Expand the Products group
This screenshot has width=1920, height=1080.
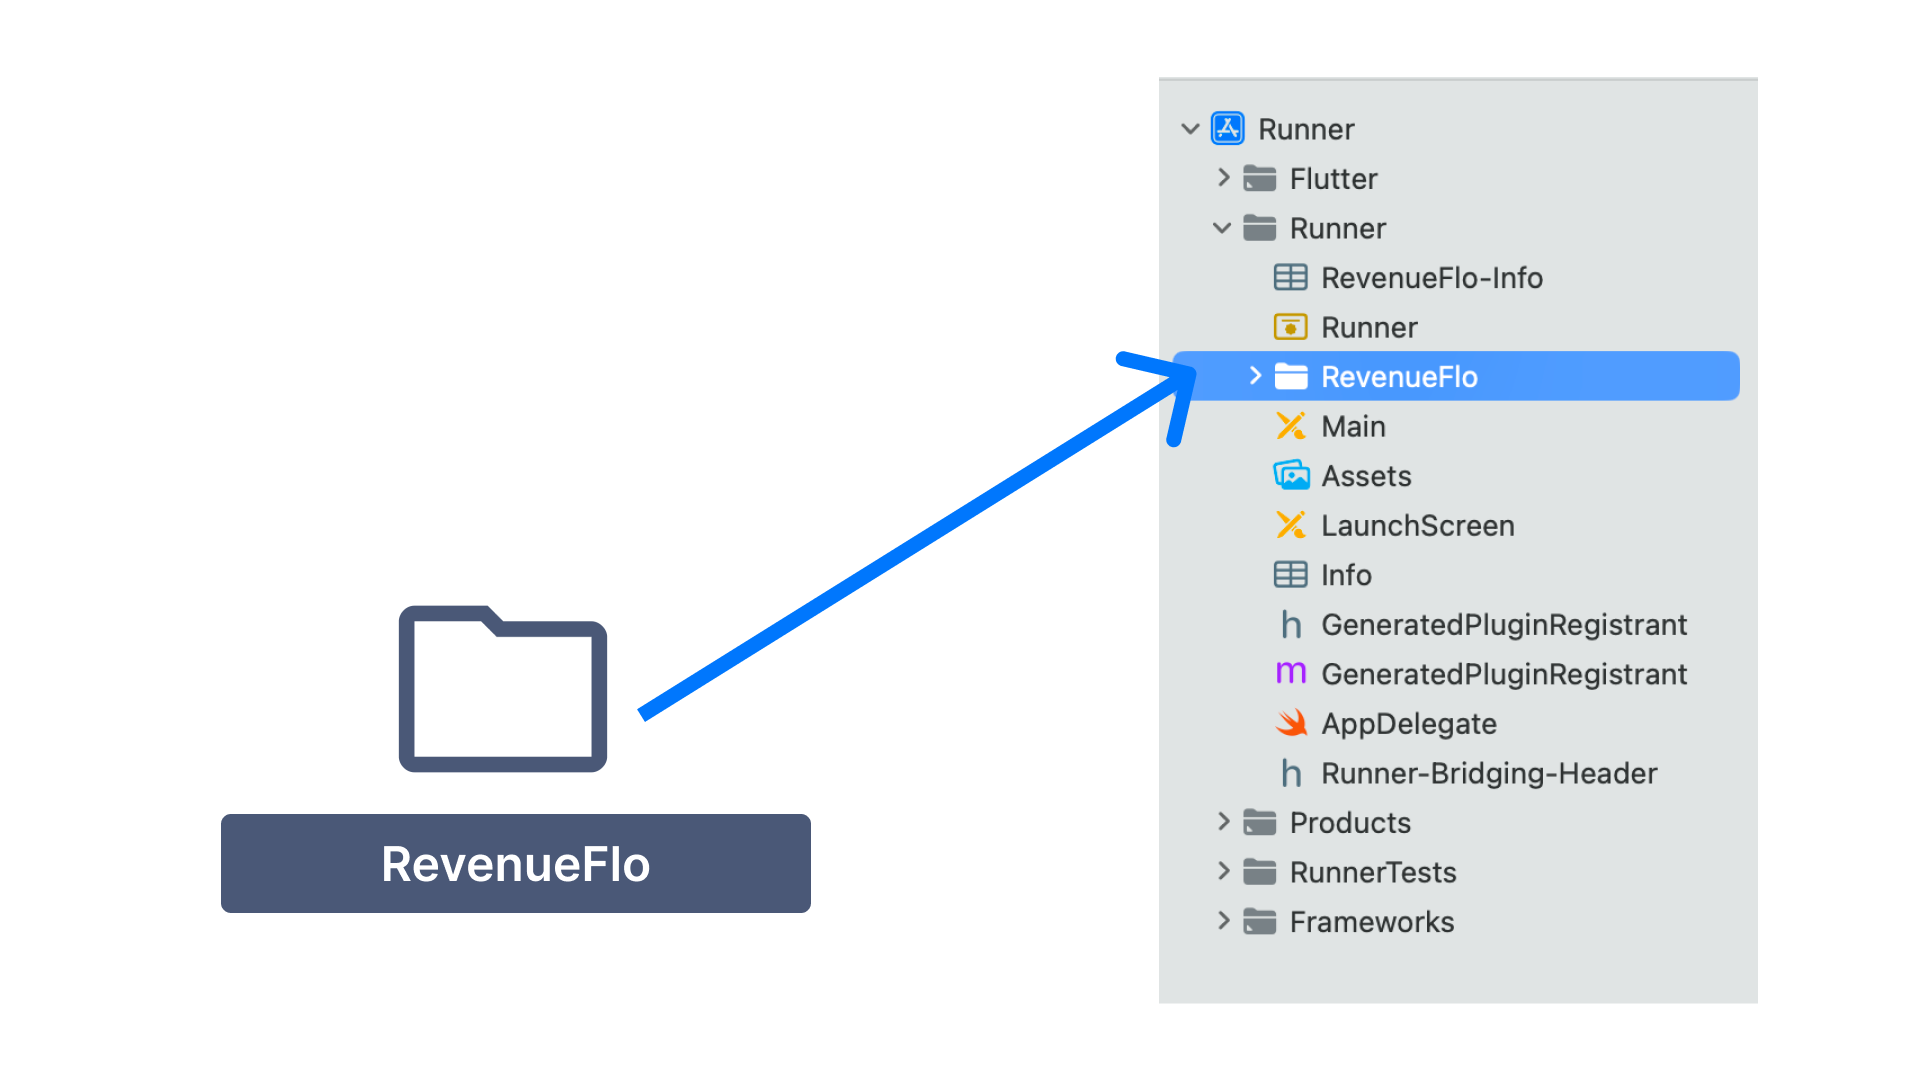1223,822
